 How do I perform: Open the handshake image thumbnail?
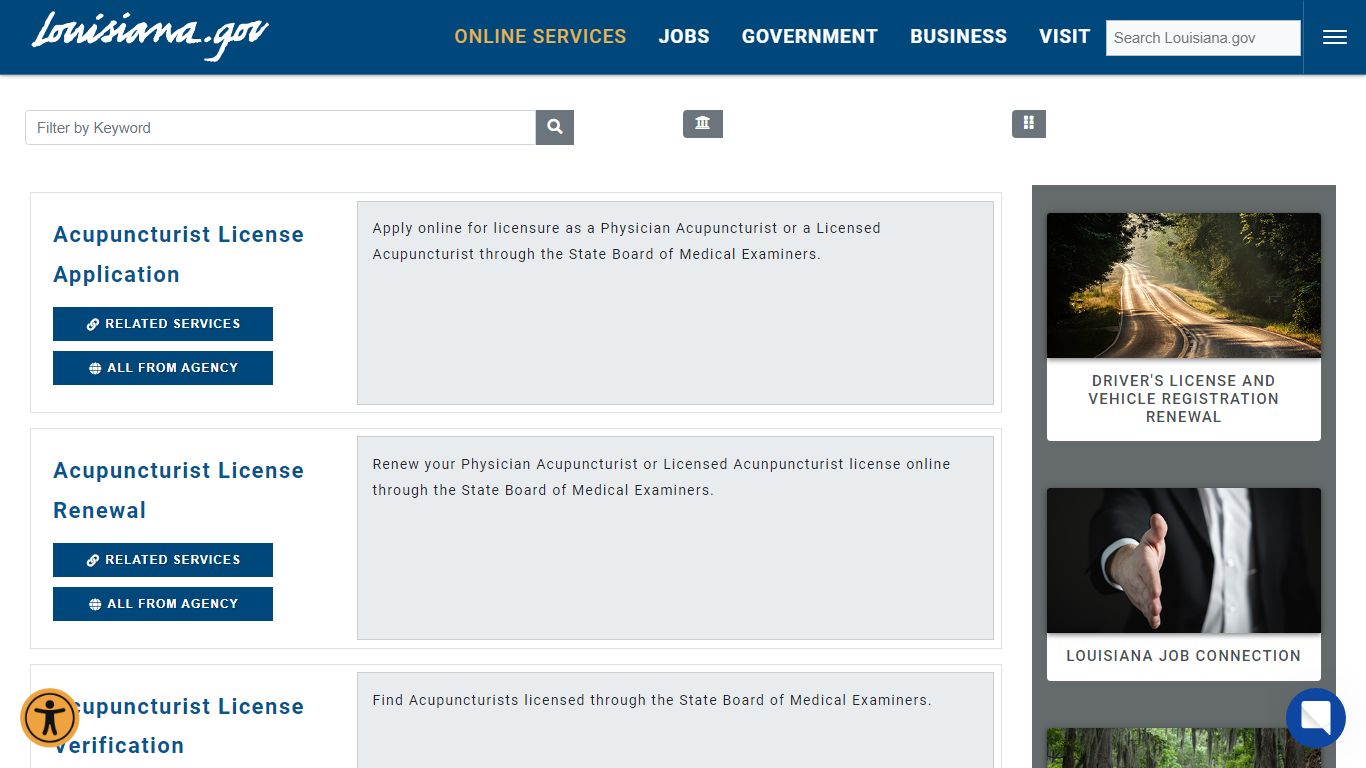[1184, 560]
